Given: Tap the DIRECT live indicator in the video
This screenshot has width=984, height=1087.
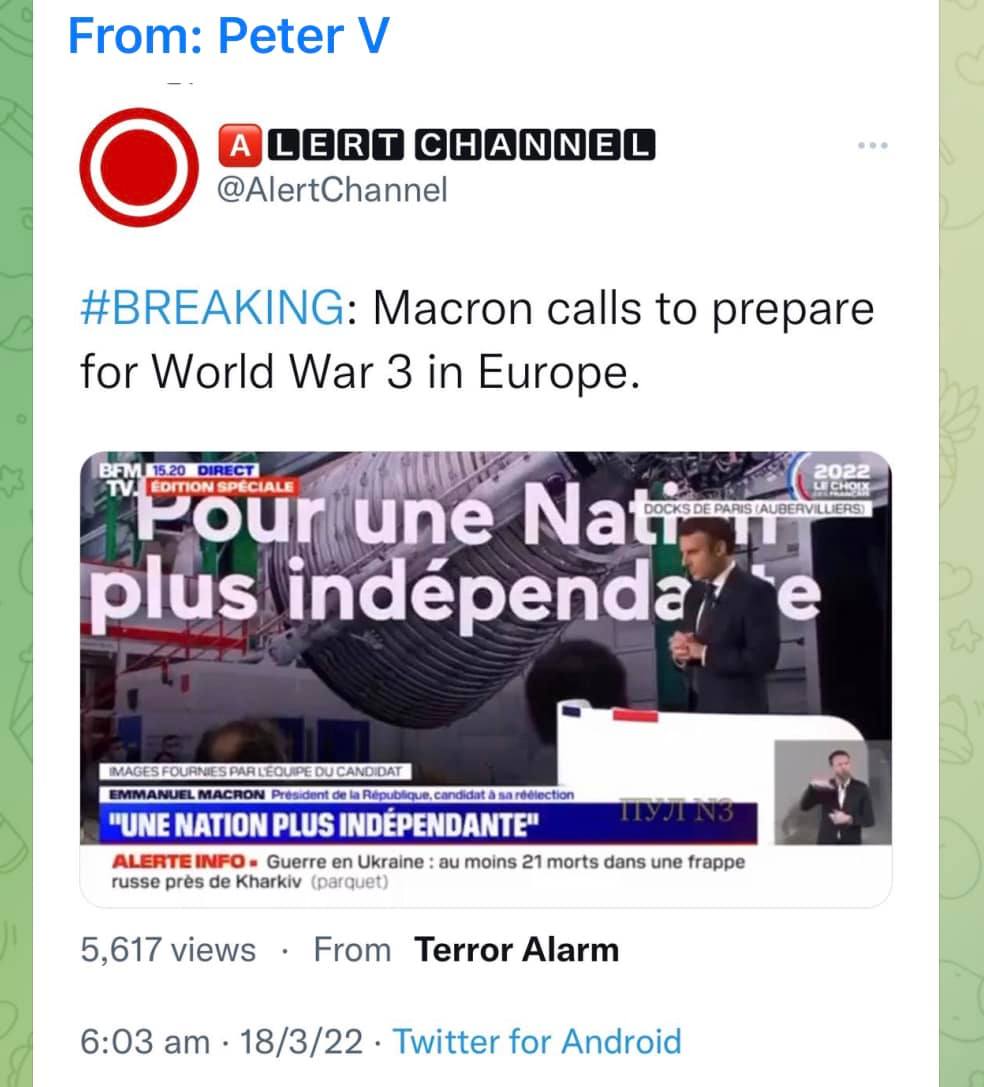Looking at the screenshot, I should 226,470.
